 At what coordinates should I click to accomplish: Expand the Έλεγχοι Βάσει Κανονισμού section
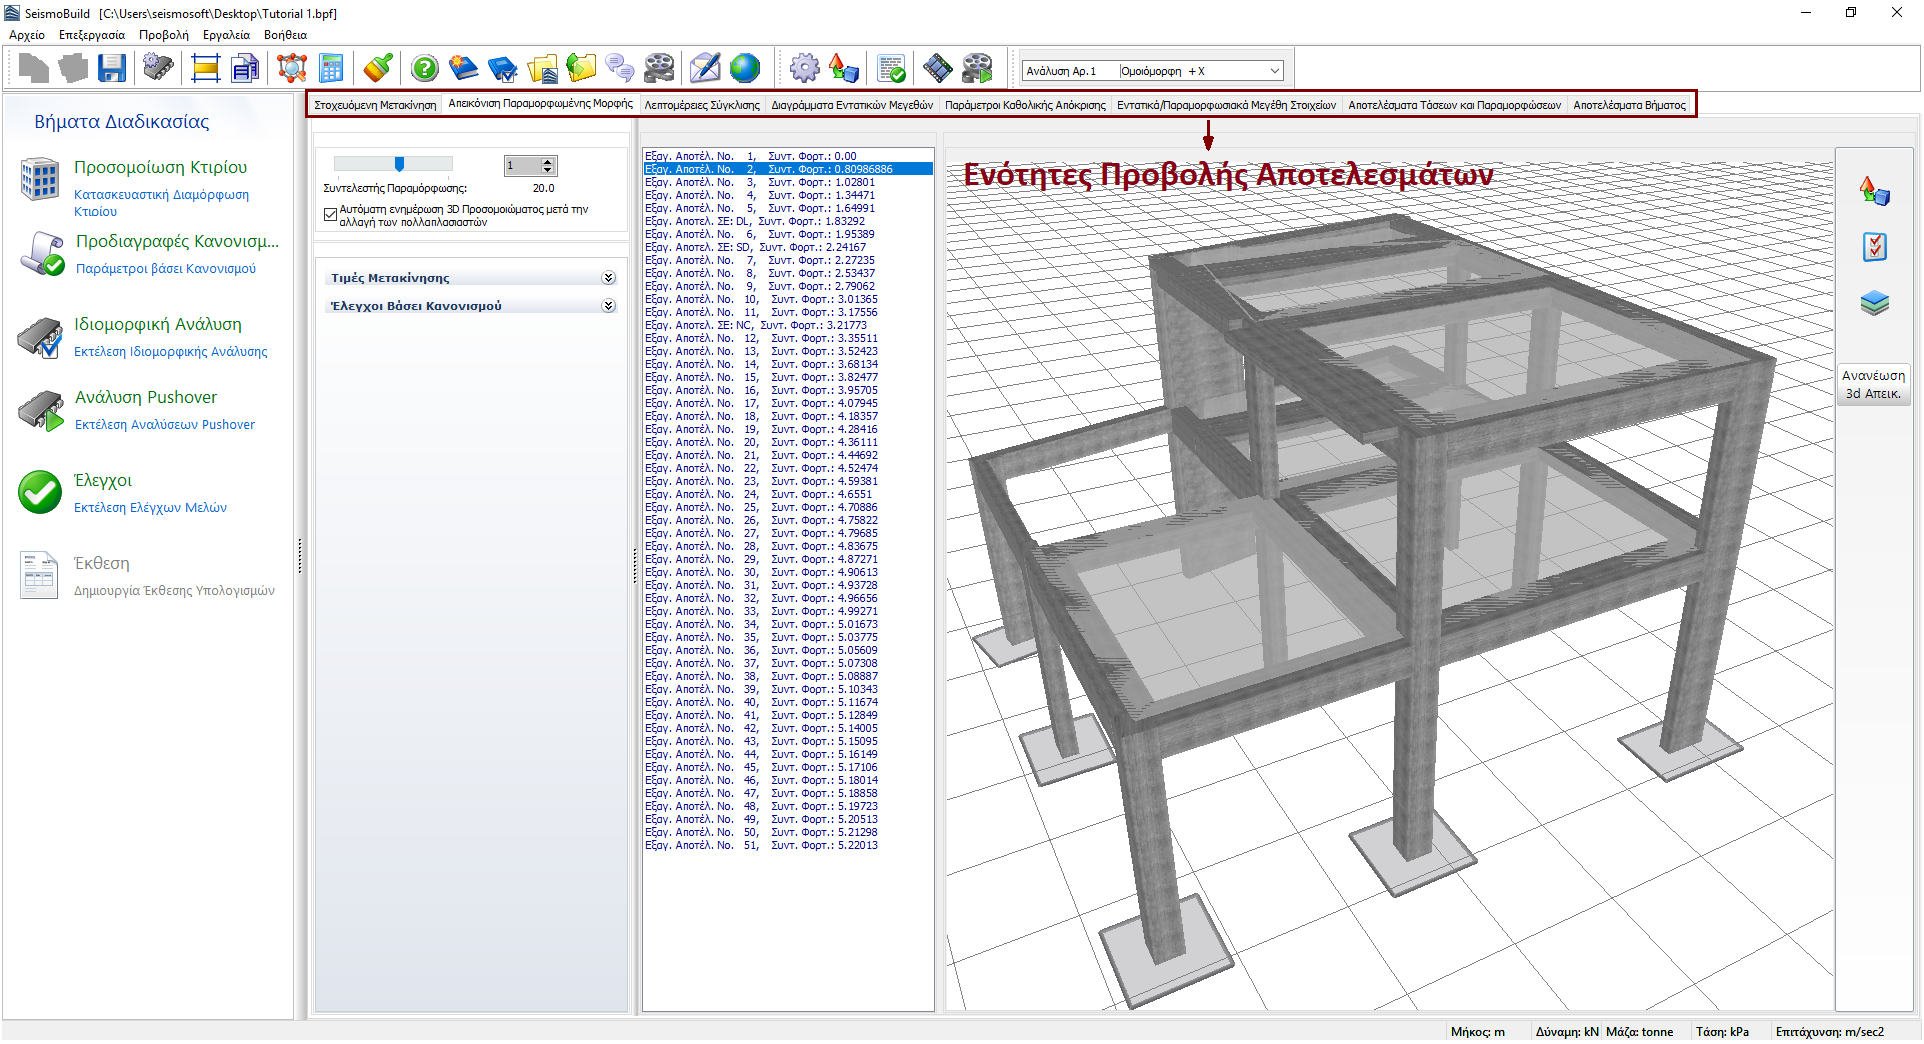coord(608,306)
